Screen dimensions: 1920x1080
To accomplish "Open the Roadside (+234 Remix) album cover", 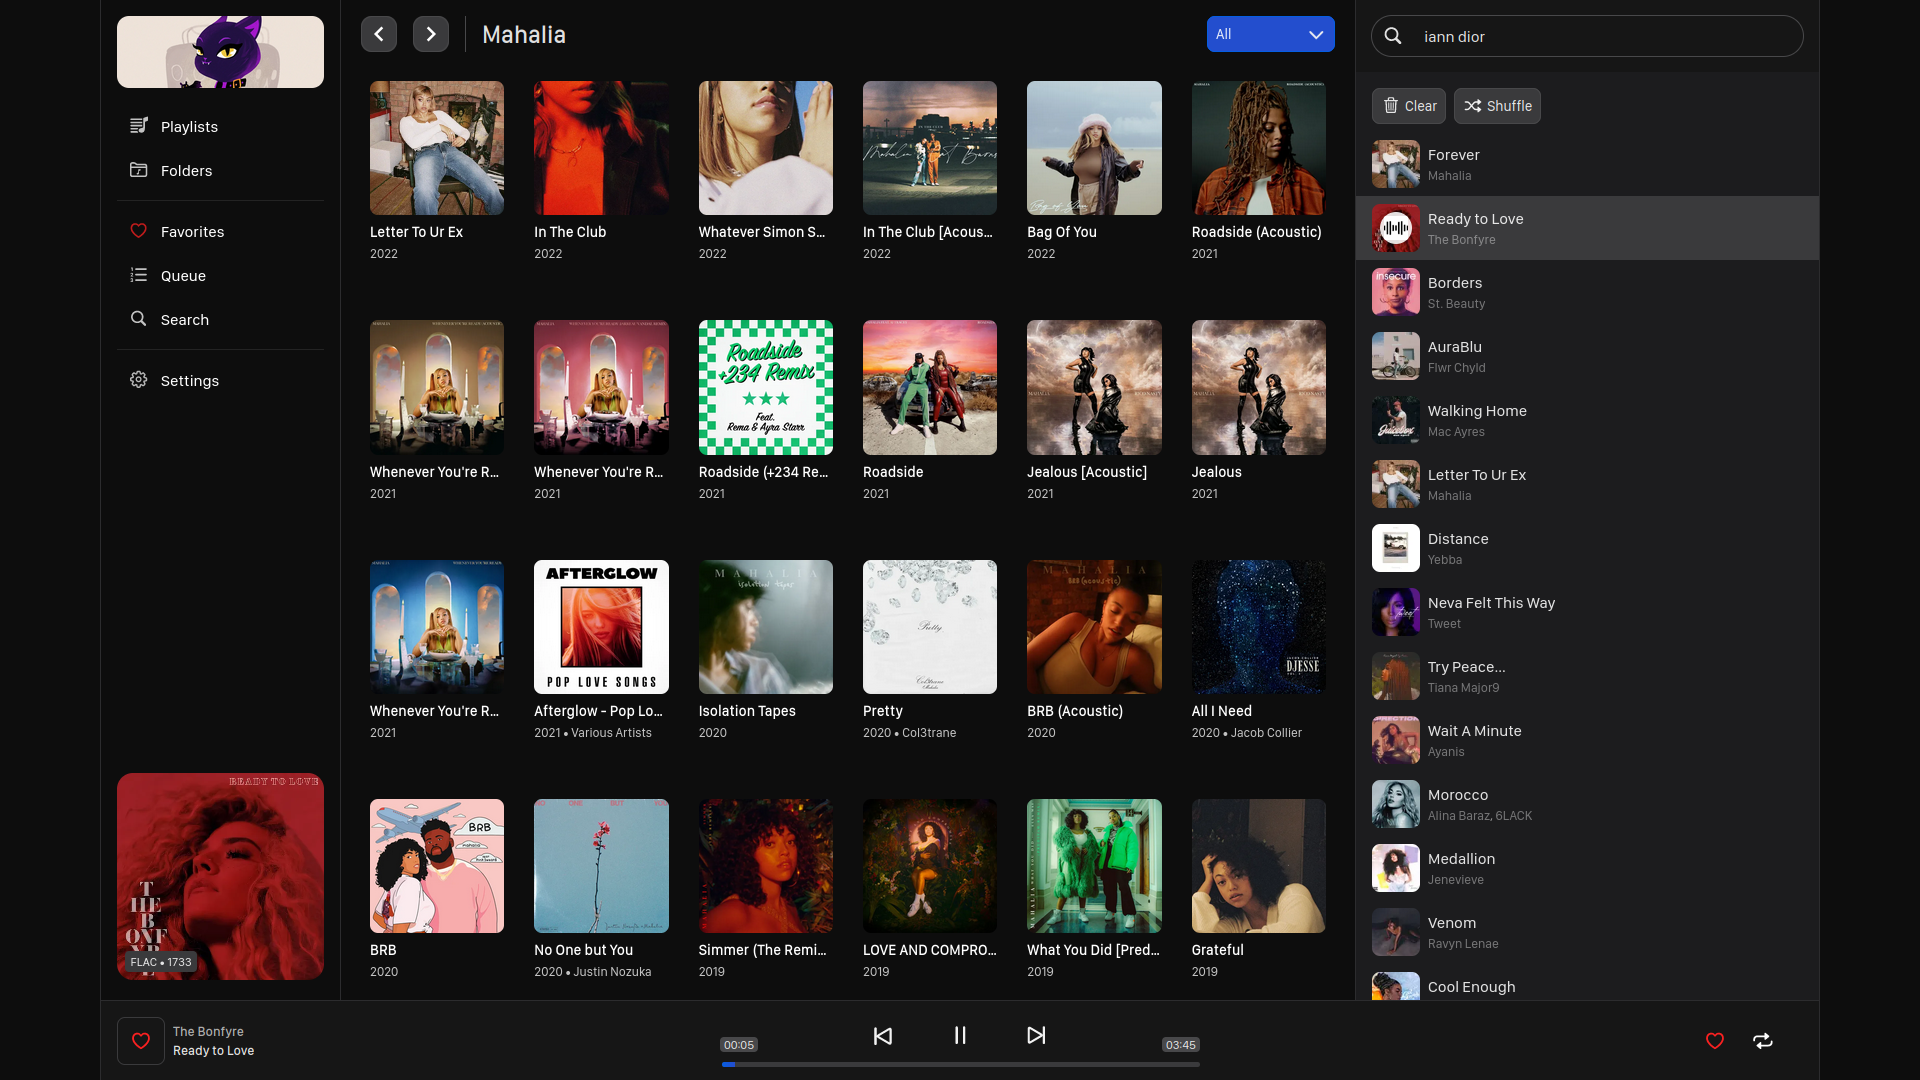I will (x=765, y=388).
